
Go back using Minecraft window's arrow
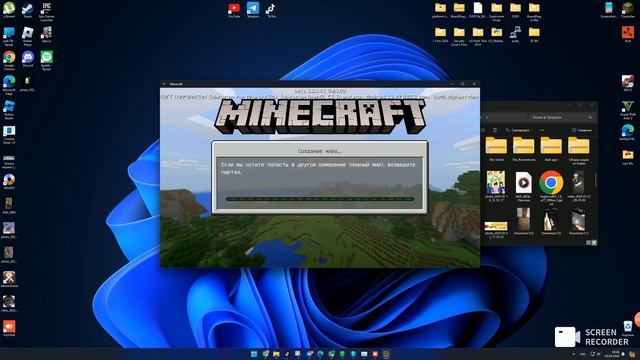click(164, 84)
